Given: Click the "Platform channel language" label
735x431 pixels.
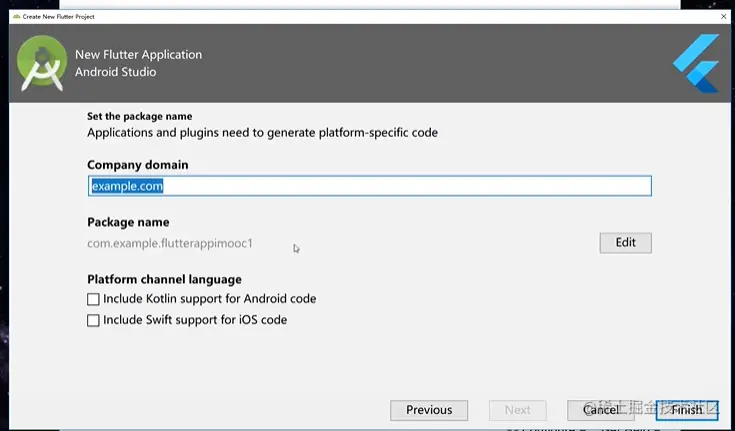Looking at the screenshot, I should [x=164, y=279].
